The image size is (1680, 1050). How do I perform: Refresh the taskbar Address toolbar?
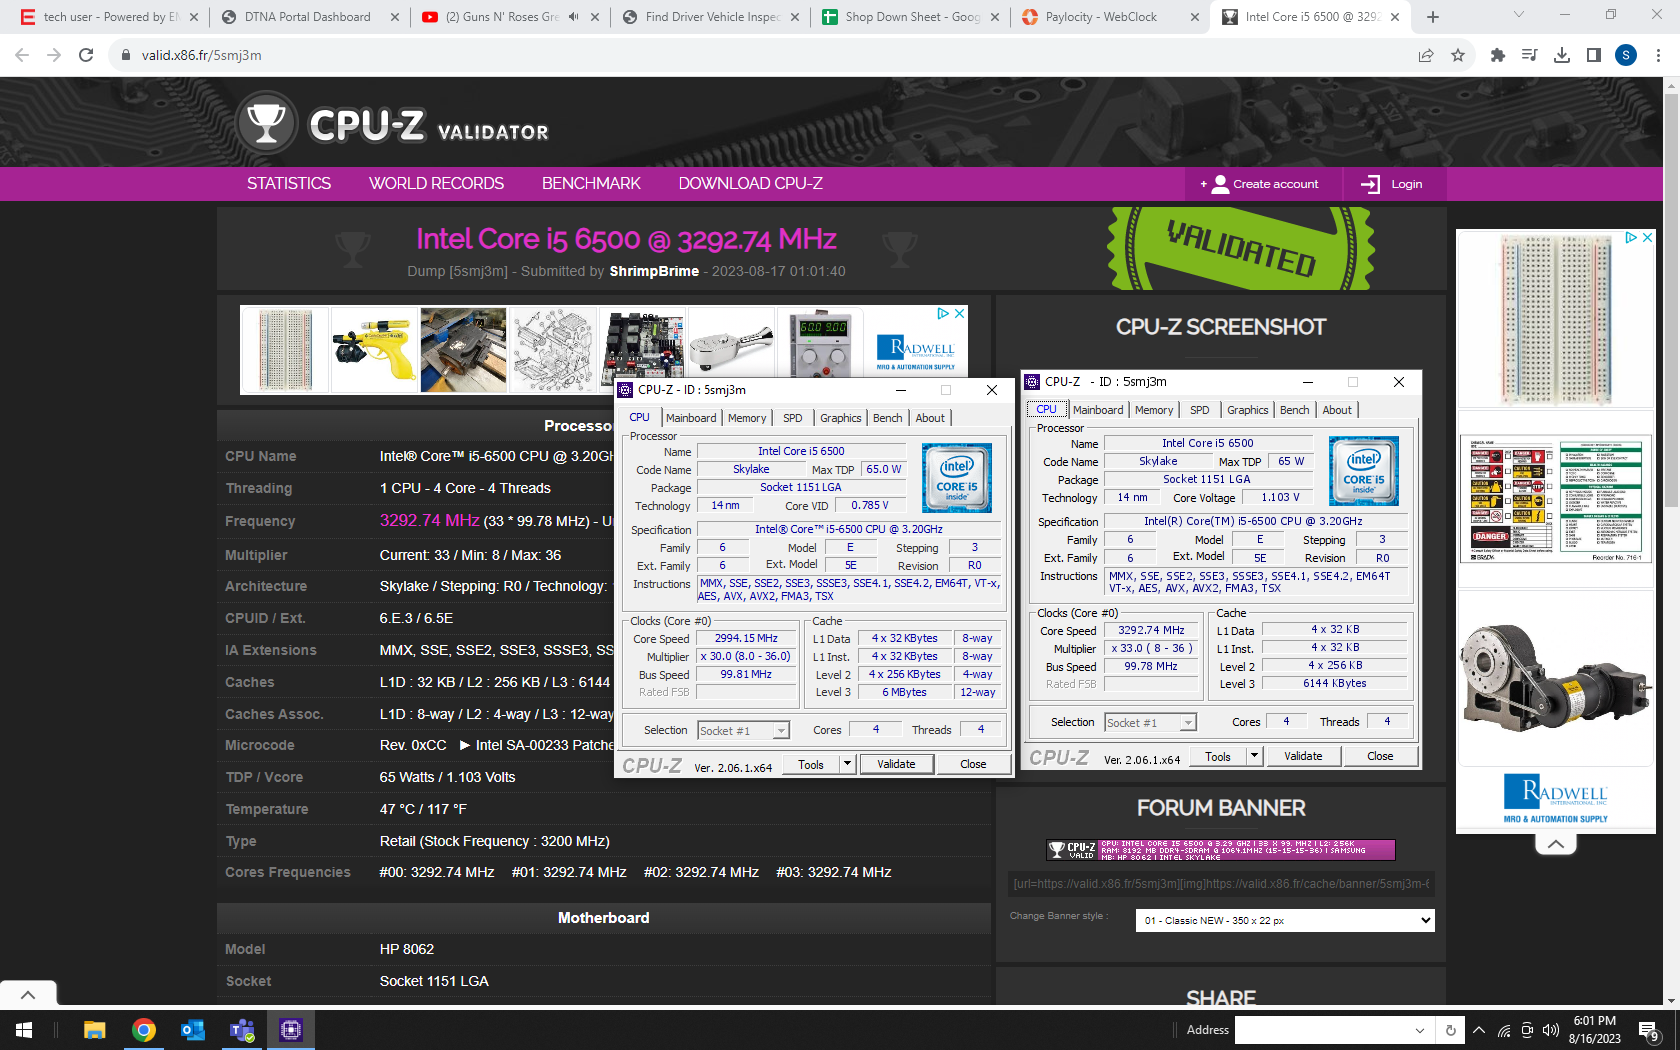tap(1450, 1030)
